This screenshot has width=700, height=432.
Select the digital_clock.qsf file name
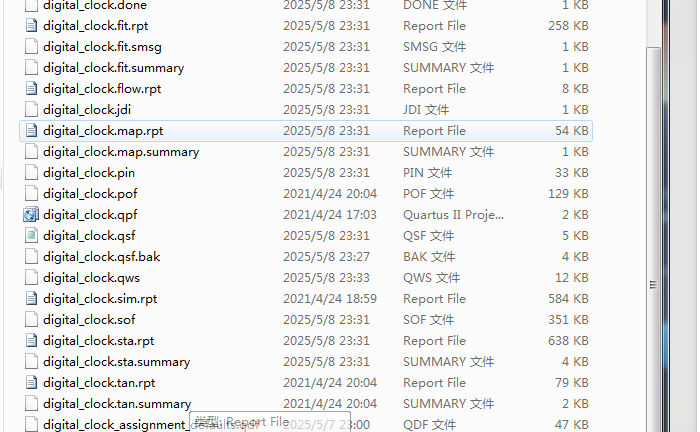(89, 236)
